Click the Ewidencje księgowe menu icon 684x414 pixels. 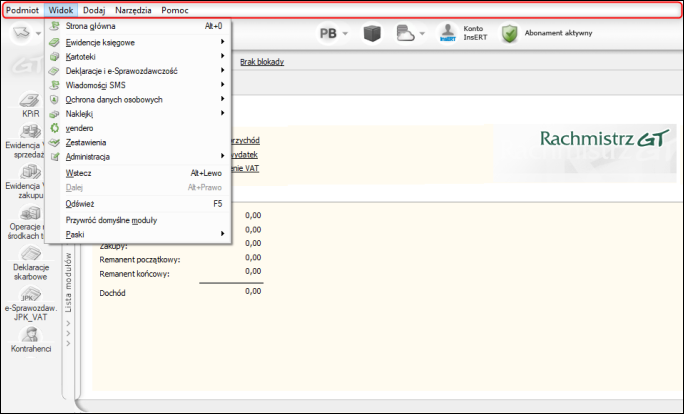54,42
